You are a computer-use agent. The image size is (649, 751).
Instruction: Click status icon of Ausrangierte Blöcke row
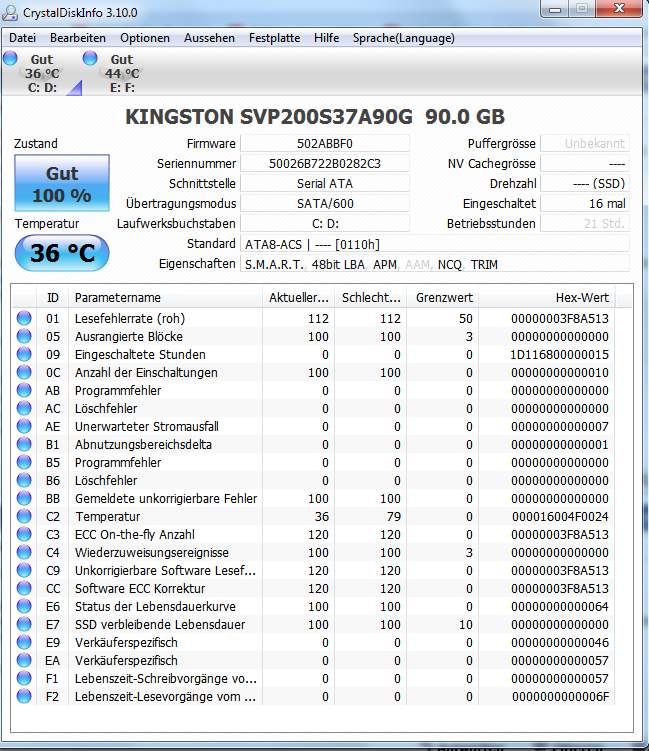(24, 336)
